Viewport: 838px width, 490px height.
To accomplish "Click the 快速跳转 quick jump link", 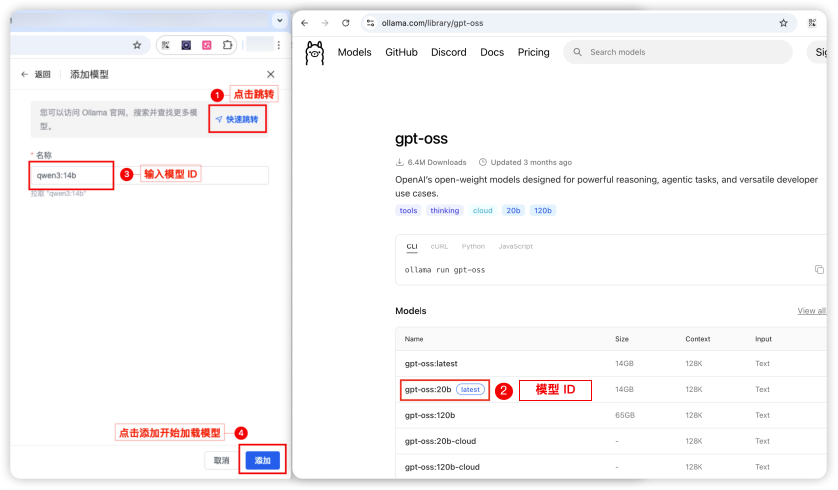I will pos(237,119).
